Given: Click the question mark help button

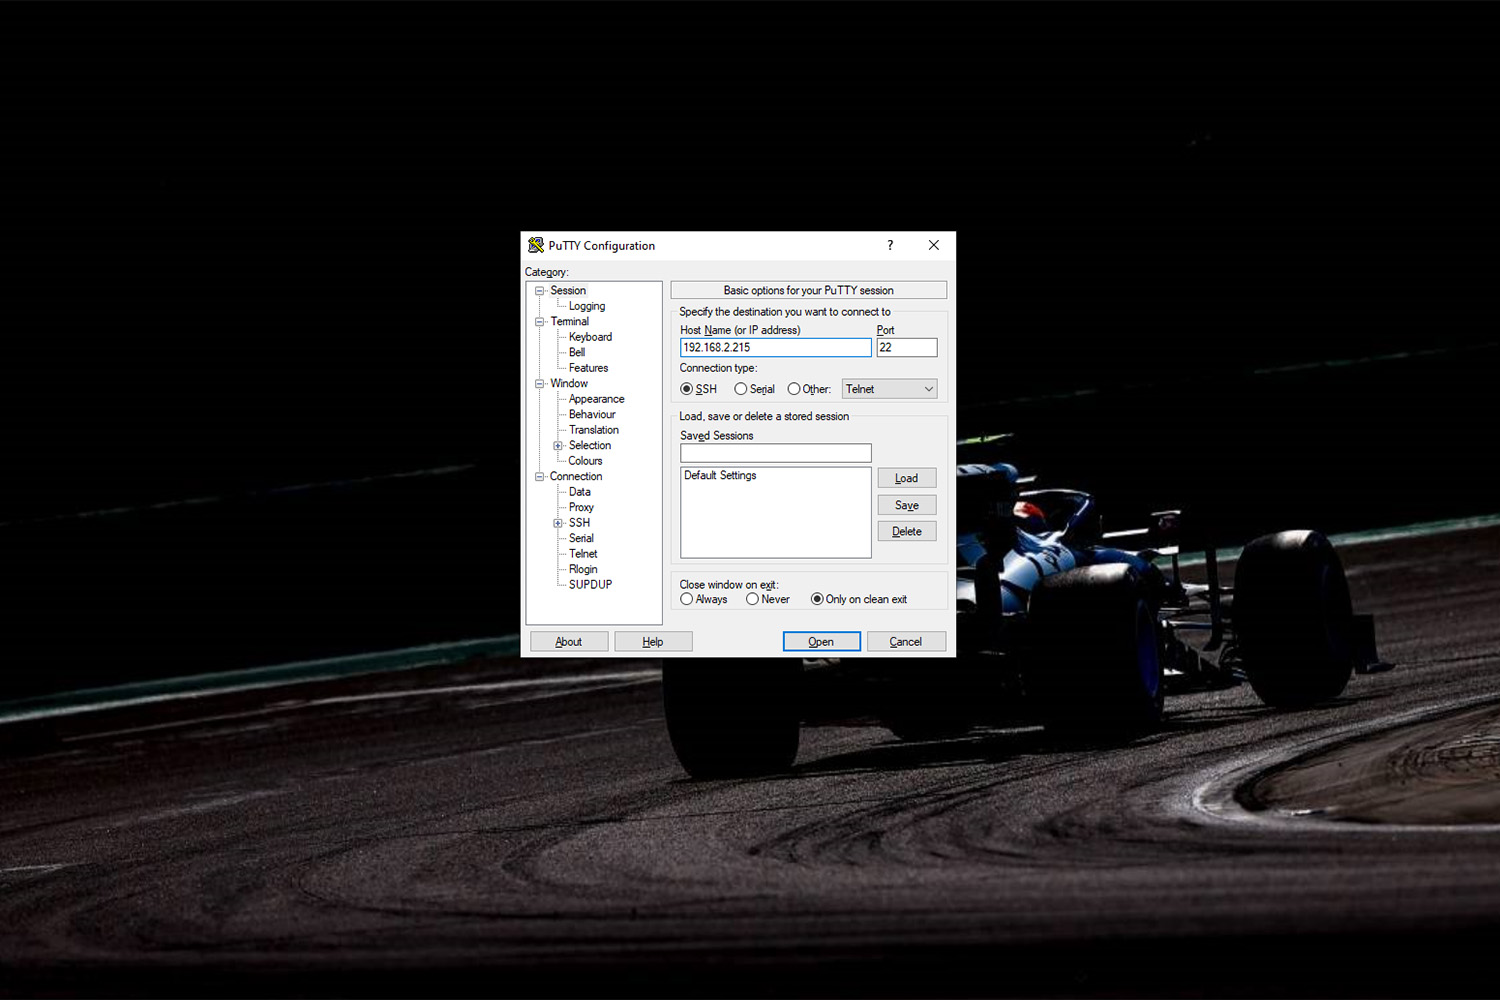Looking at the screenshot, I should [x=890, y=245].
